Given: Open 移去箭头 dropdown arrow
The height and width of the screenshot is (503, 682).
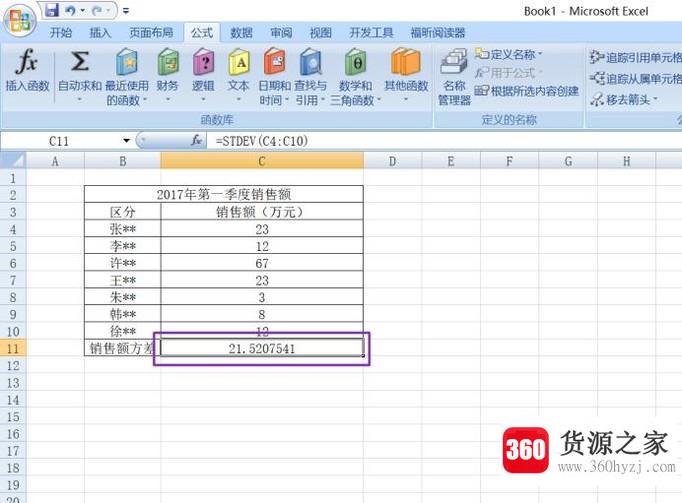Looking at the screenshot, I should click(655, 100).
